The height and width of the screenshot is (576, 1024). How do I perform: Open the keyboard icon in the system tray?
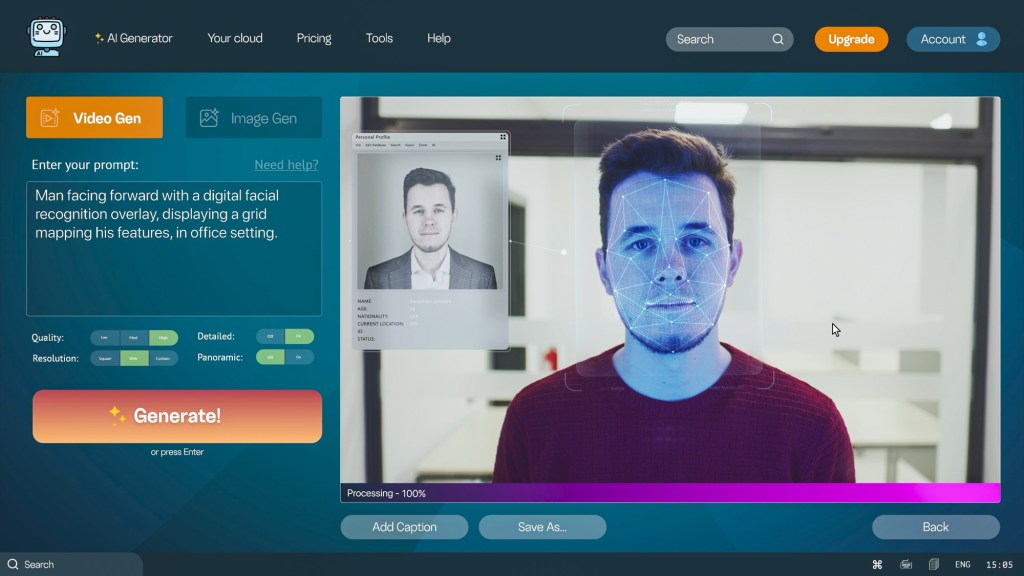pos(905,564)
